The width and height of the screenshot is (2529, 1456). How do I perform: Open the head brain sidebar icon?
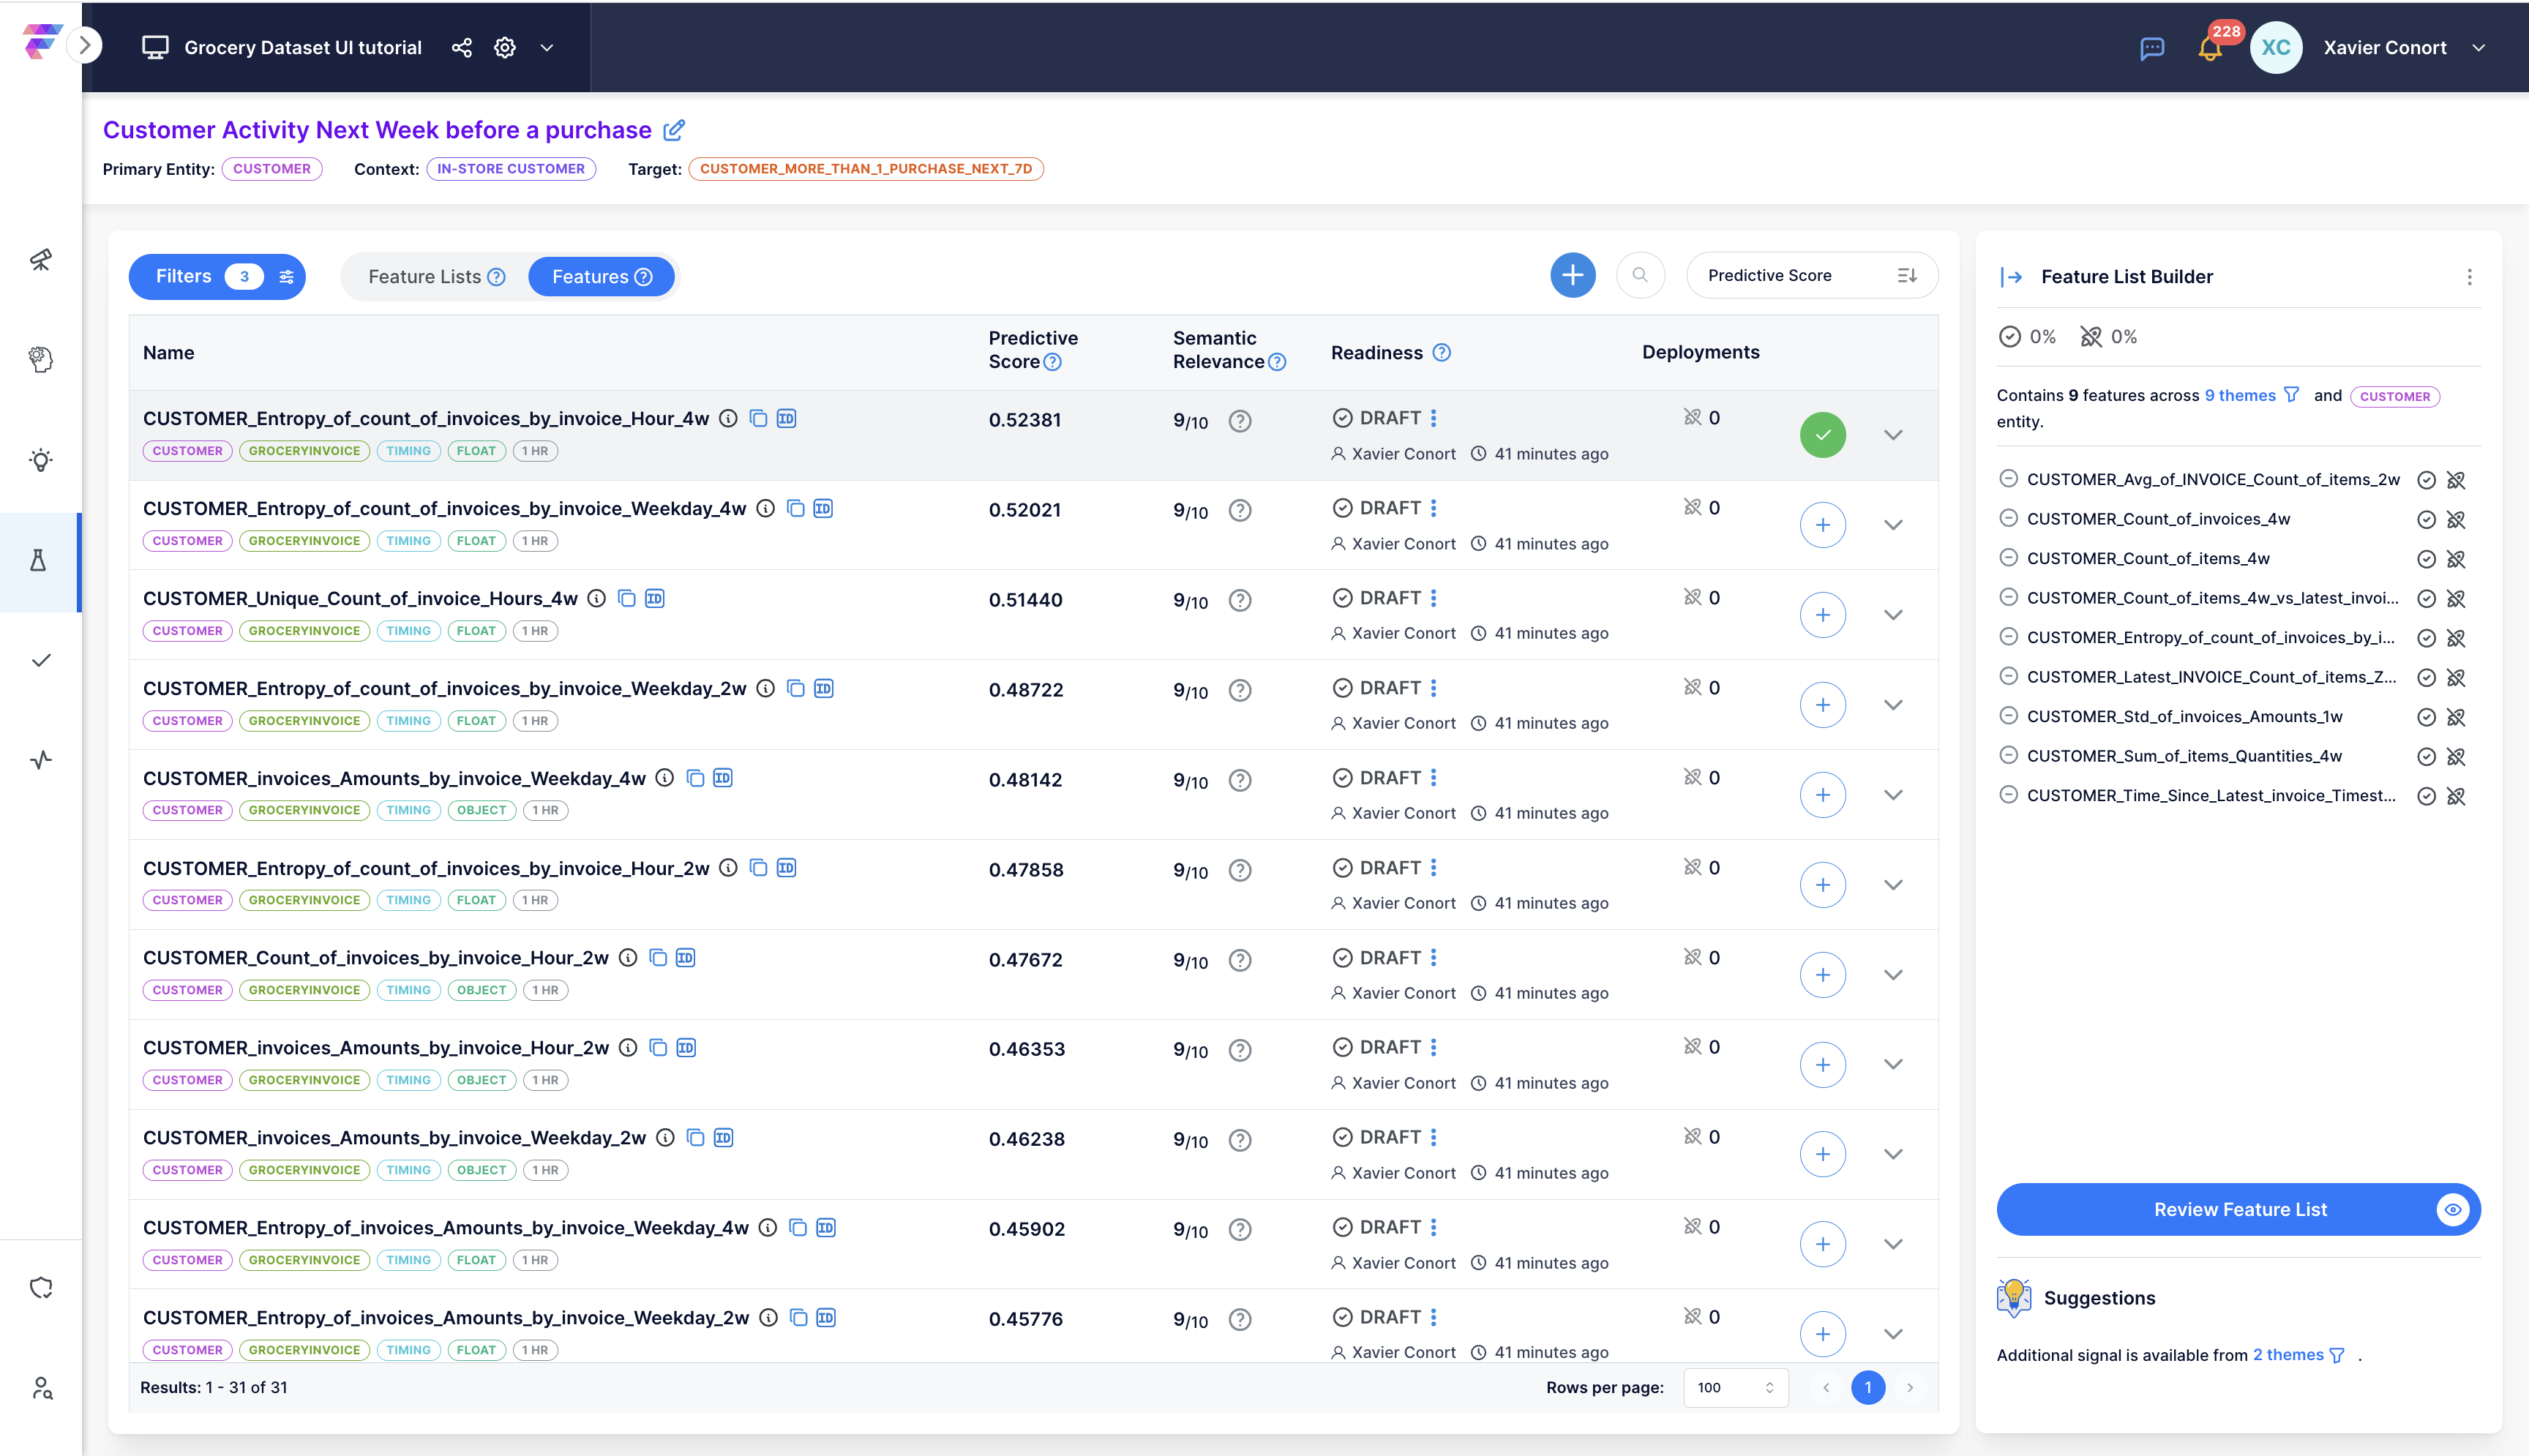(41, 360)
